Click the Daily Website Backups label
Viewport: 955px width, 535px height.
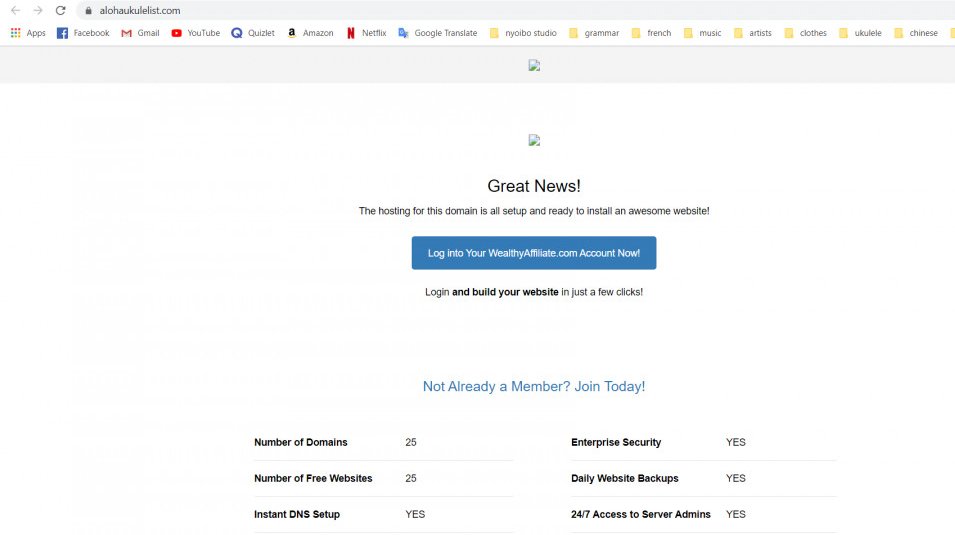click(x=625, y=478)
